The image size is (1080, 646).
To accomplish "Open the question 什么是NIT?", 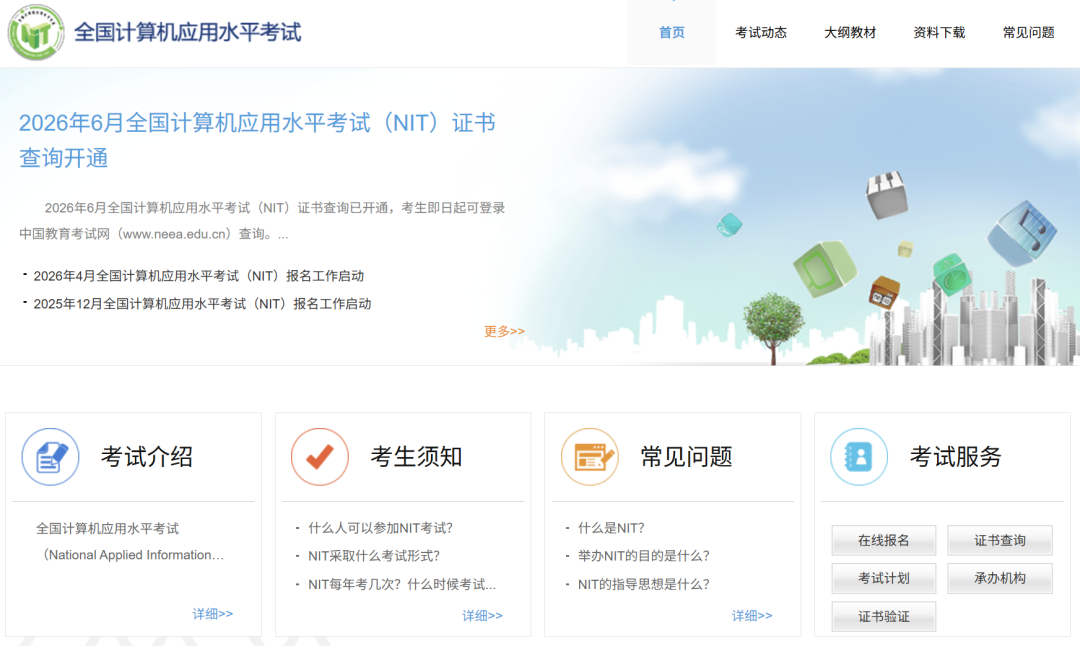I will pos(611,528).
